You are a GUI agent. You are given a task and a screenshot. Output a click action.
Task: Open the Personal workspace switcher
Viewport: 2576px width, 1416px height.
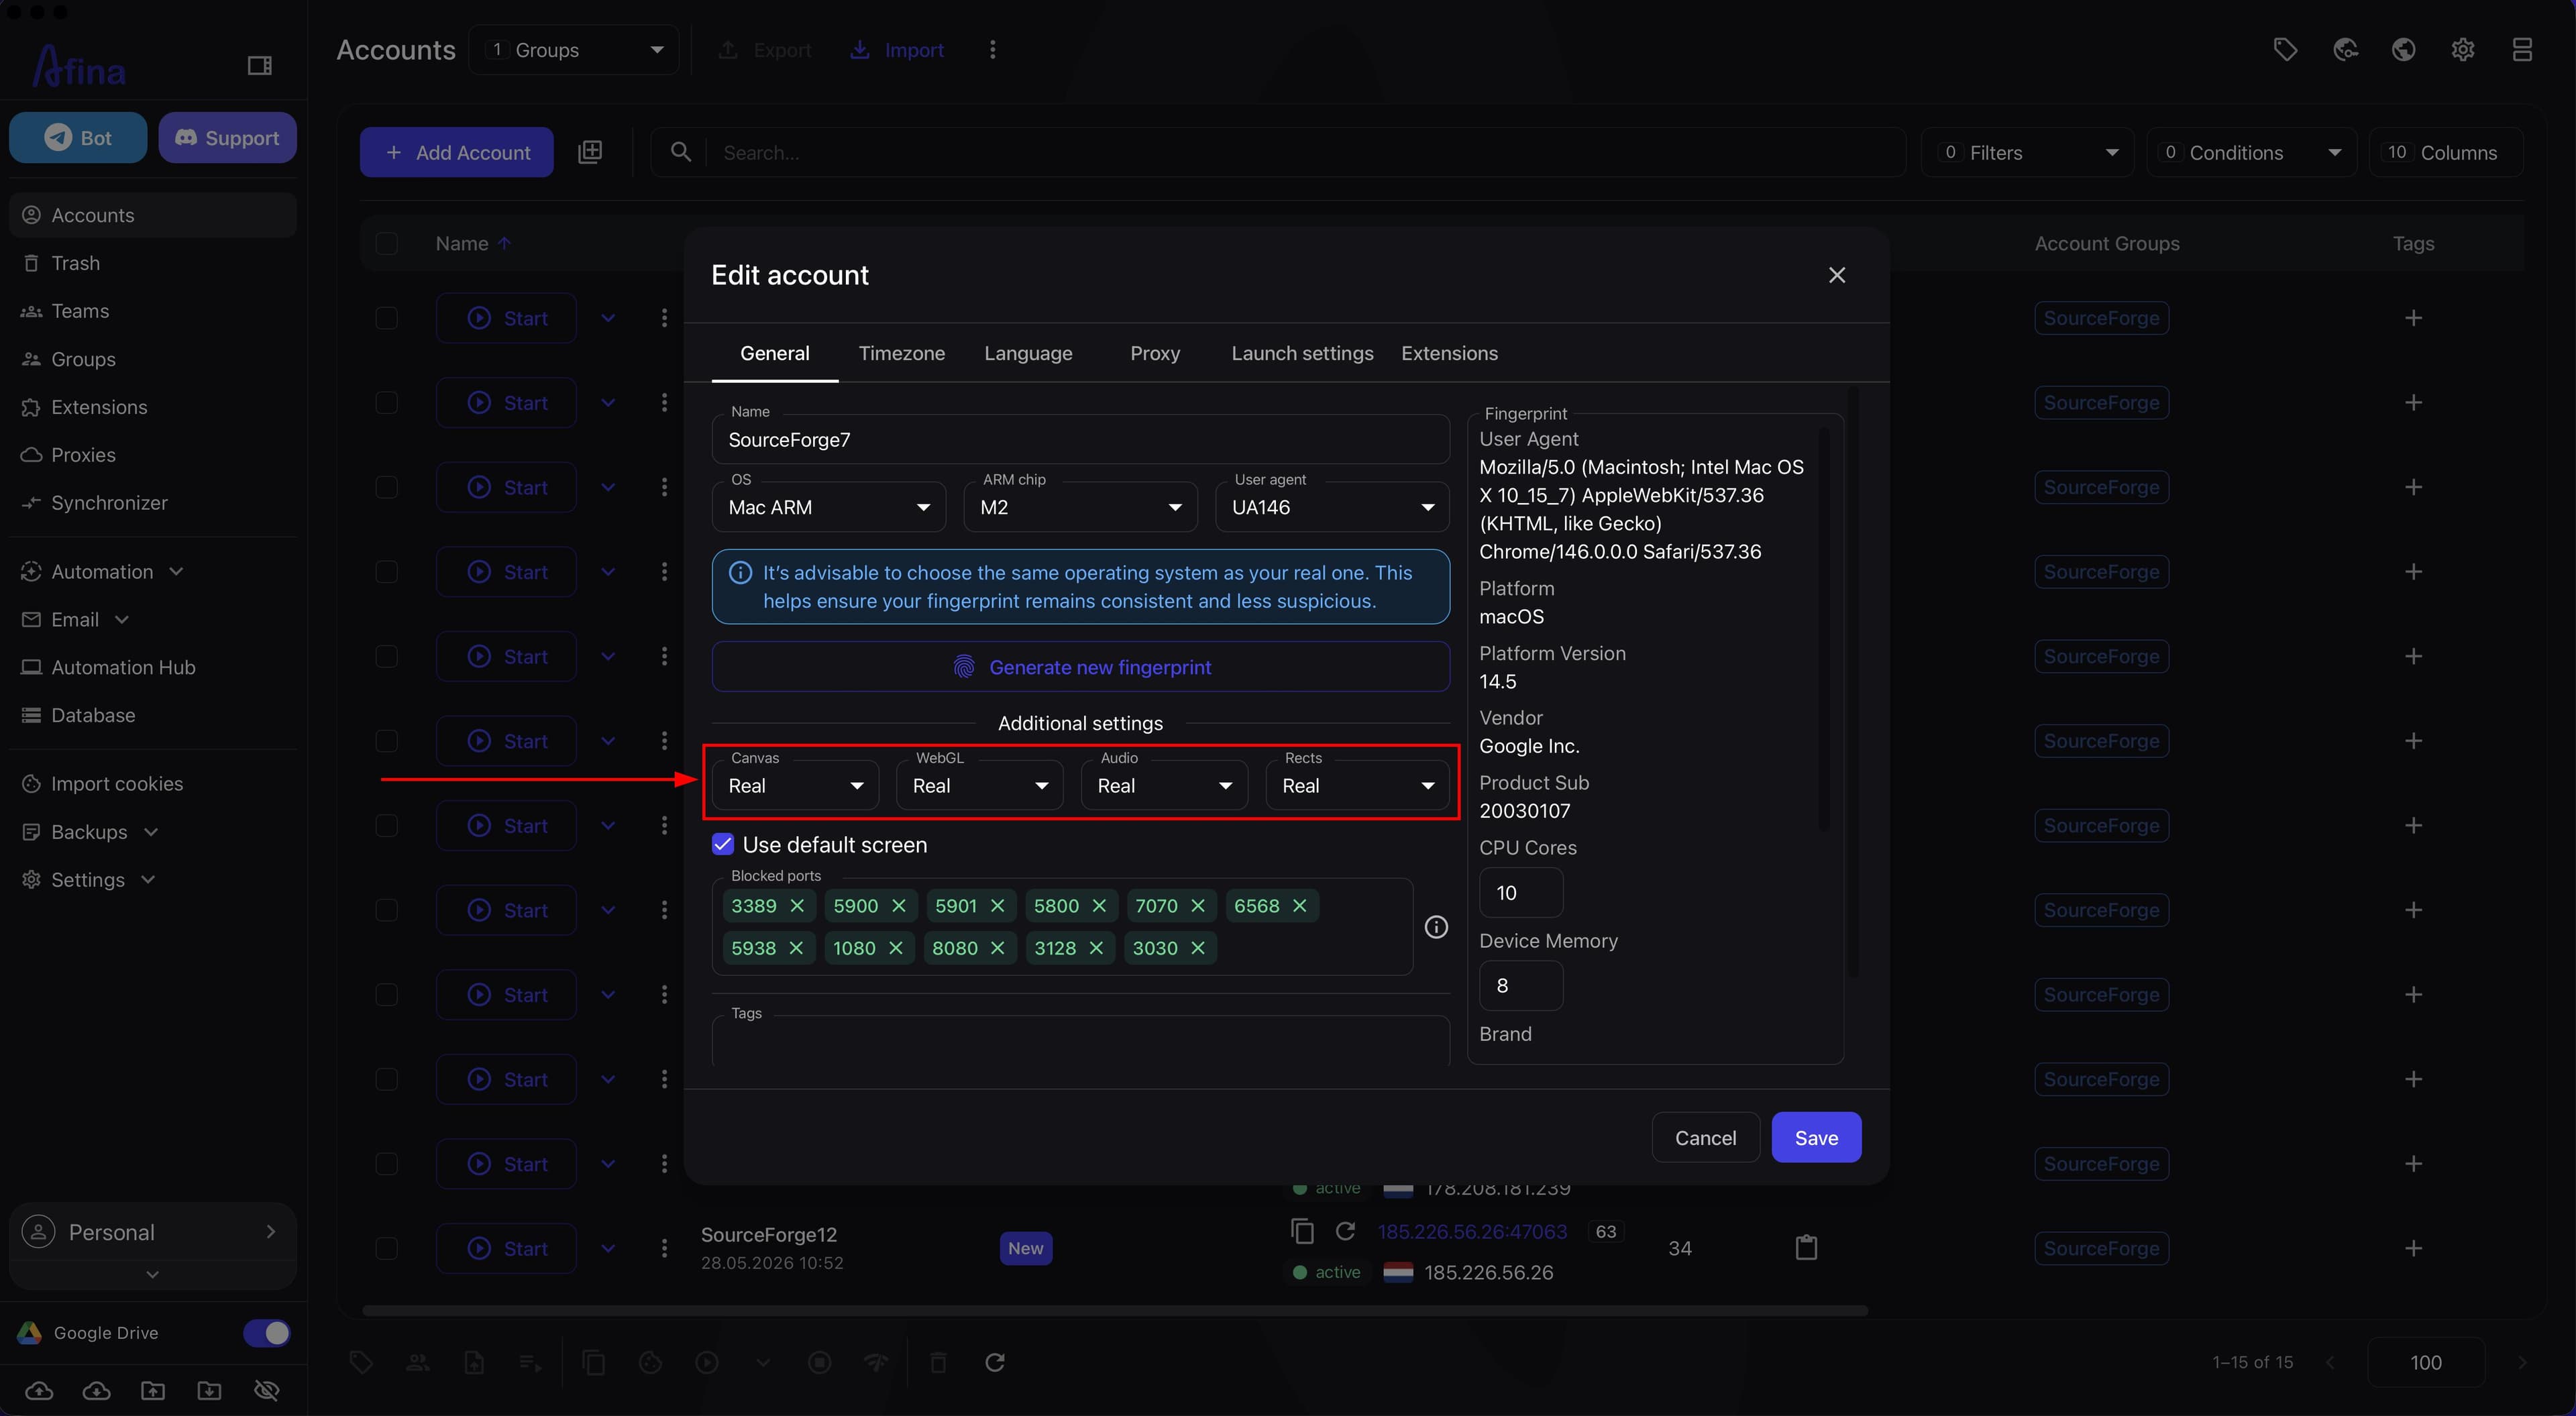pos(152,1232)
